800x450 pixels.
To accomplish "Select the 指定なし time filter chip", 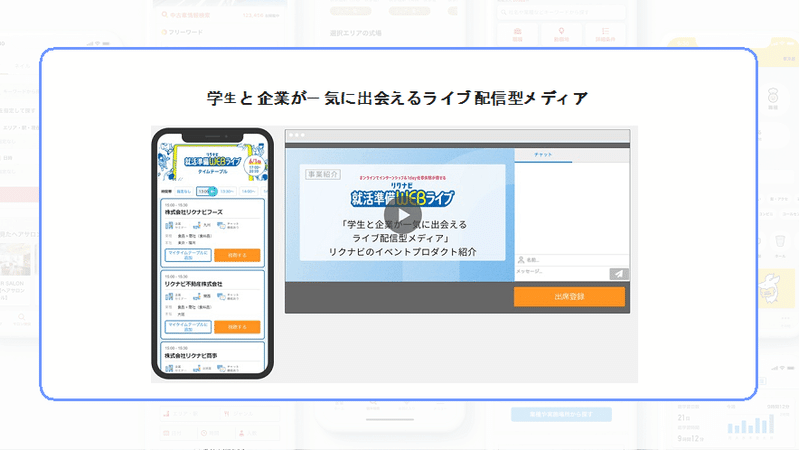I will pyautogui.click(x=184, y=191).
